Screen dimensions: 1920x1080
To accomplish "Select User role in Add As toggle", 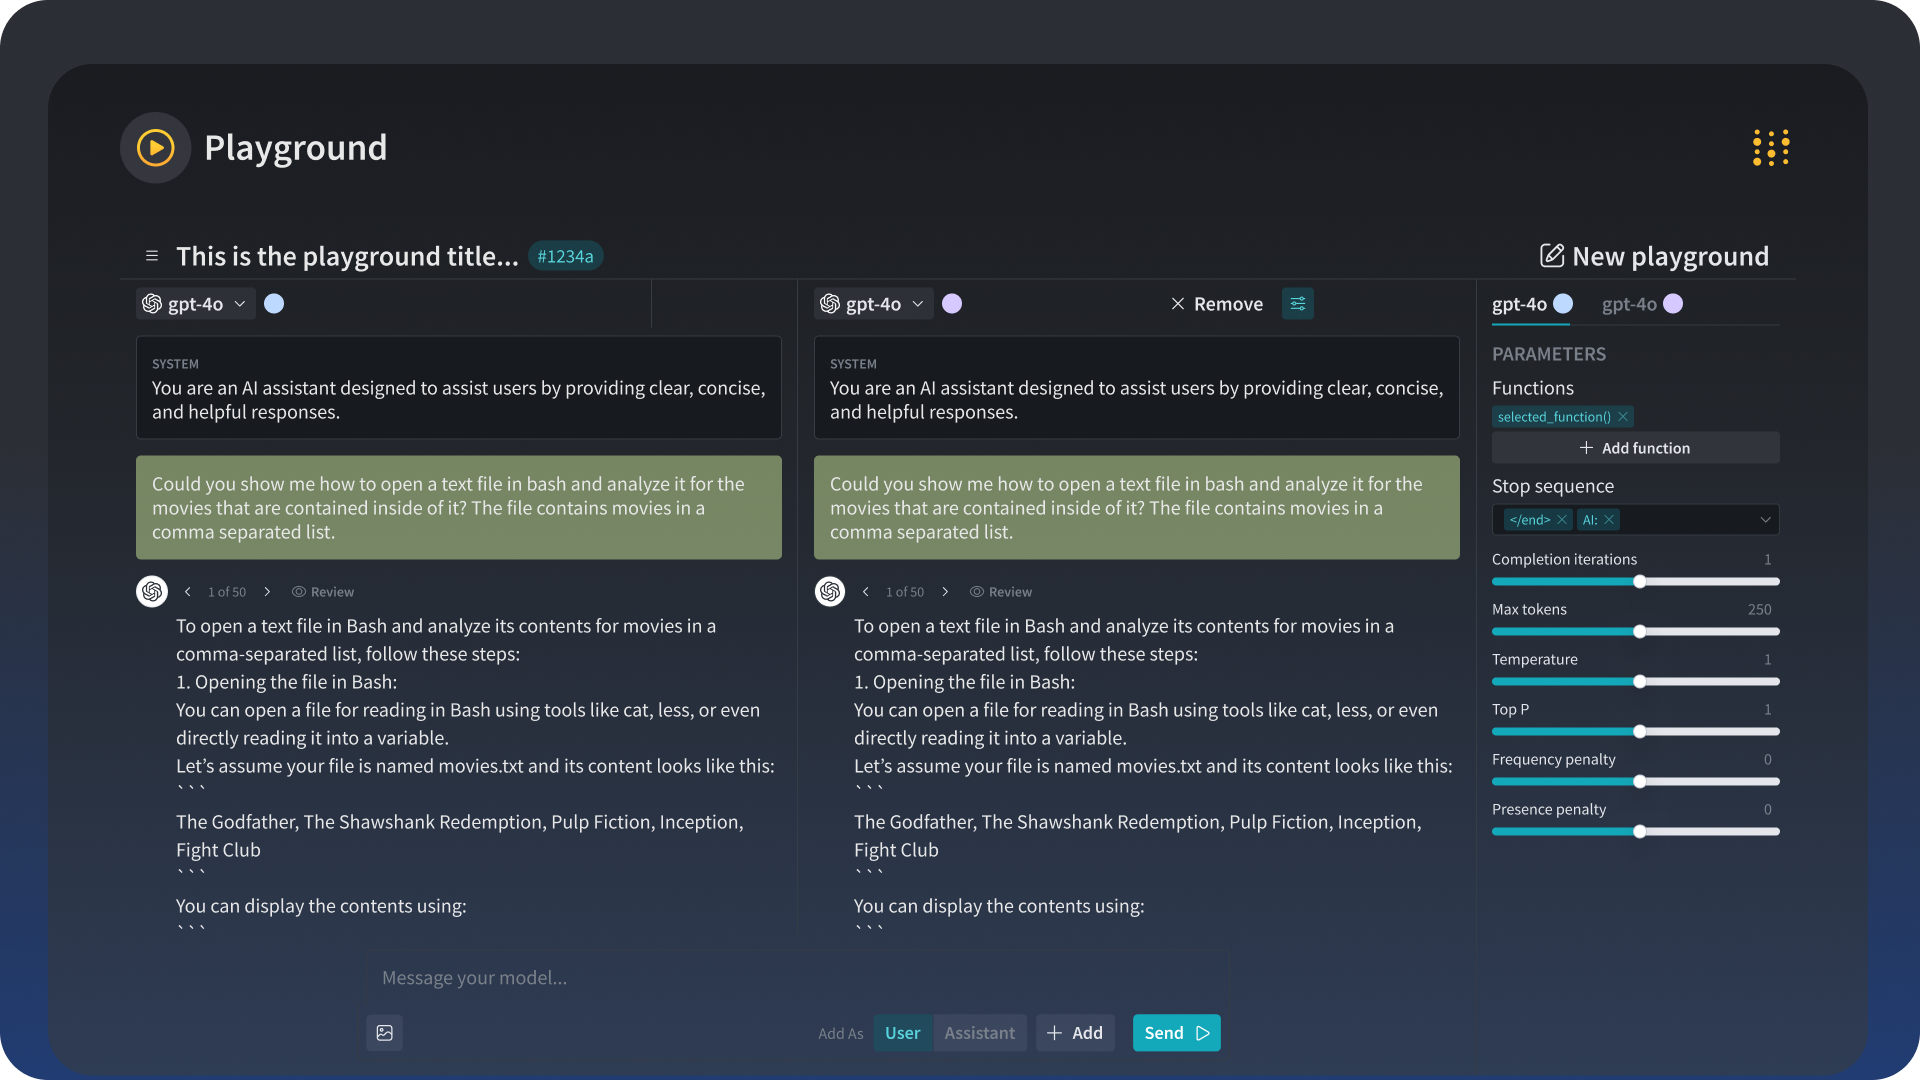I will 902,1033.
